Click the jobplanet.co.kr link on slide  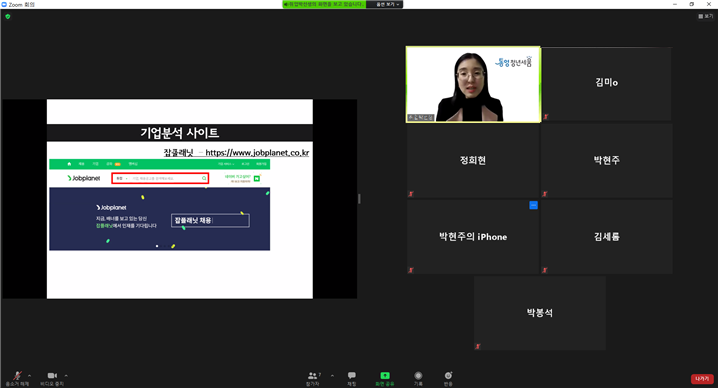tap(257, 153)
